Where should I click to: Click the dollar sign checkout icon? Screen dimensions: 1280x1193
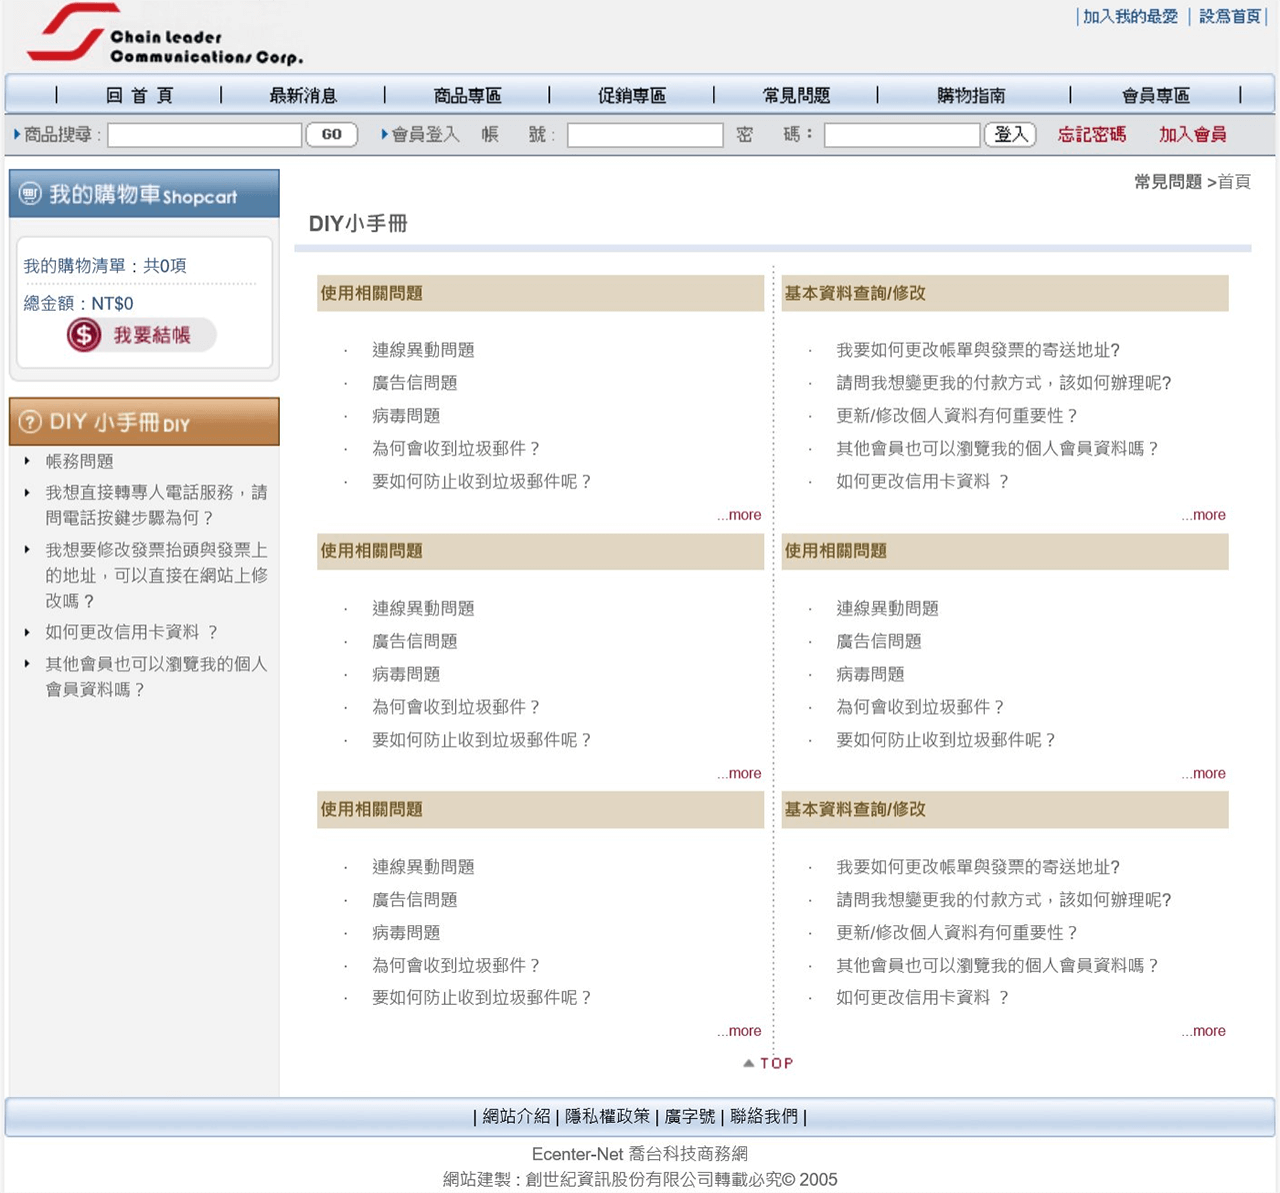tap(84, 335)
